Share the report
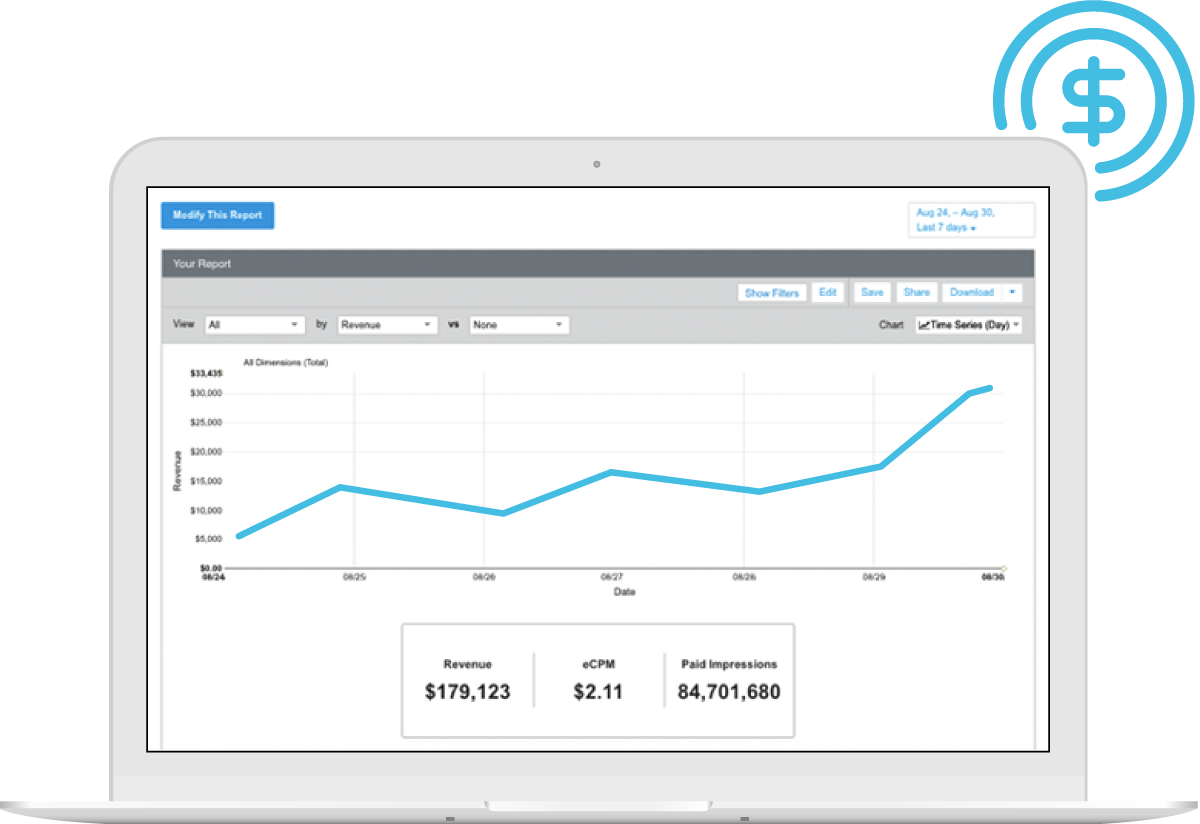 pyautogui.click(x=916, y=292)
